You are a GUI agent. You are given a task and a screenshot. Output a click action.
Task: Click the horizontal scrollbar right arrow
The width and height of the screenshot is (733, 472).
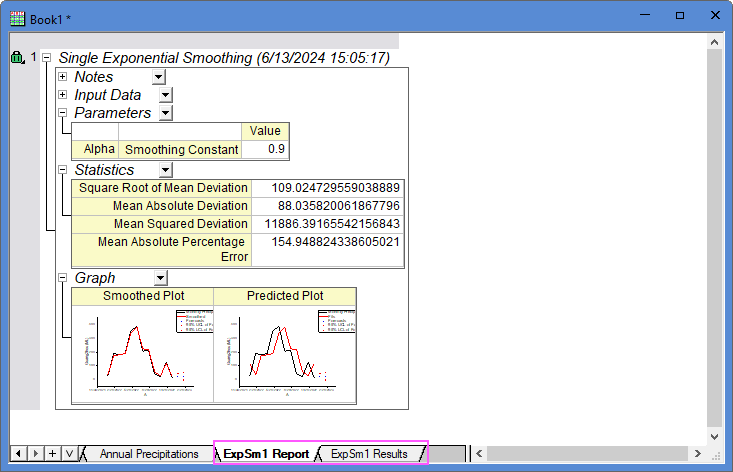click(x=697, y=453)
